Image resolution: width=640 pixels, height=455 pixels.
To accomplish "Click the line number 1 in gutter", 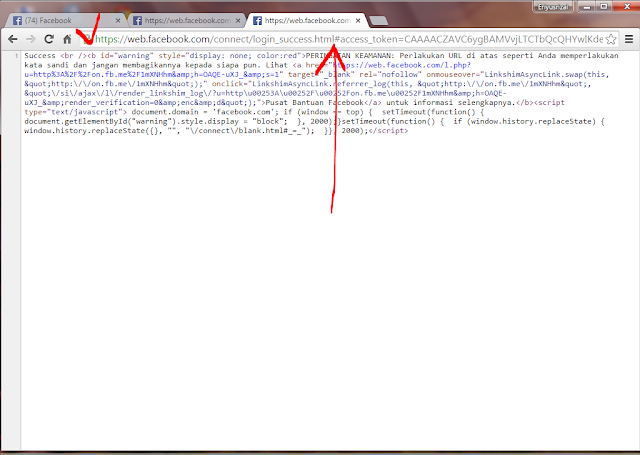I will pos(16,56).
